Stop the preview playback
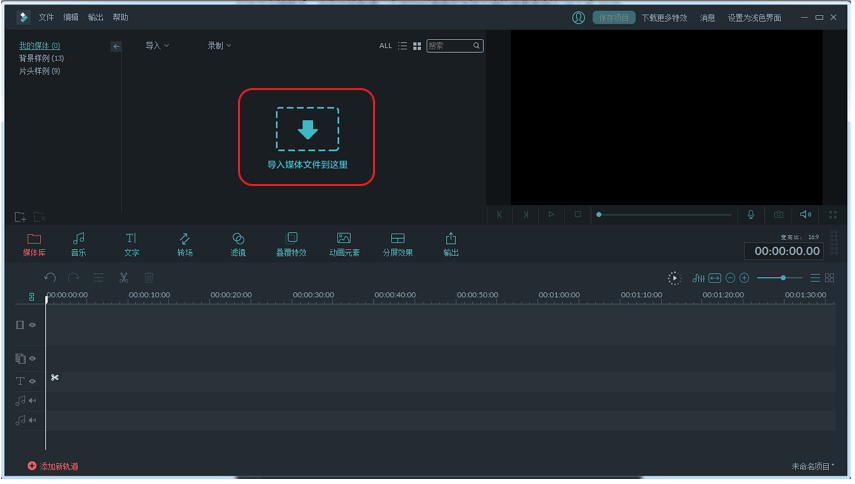Screen dimensions: 855x484 click(577, 215)
